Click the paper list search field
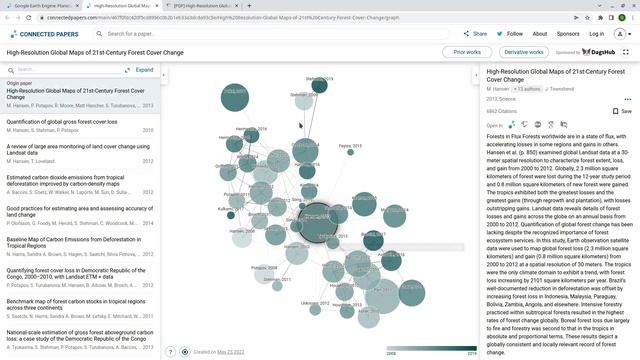Screen dimensions: 640x360 tap(69, 70)
